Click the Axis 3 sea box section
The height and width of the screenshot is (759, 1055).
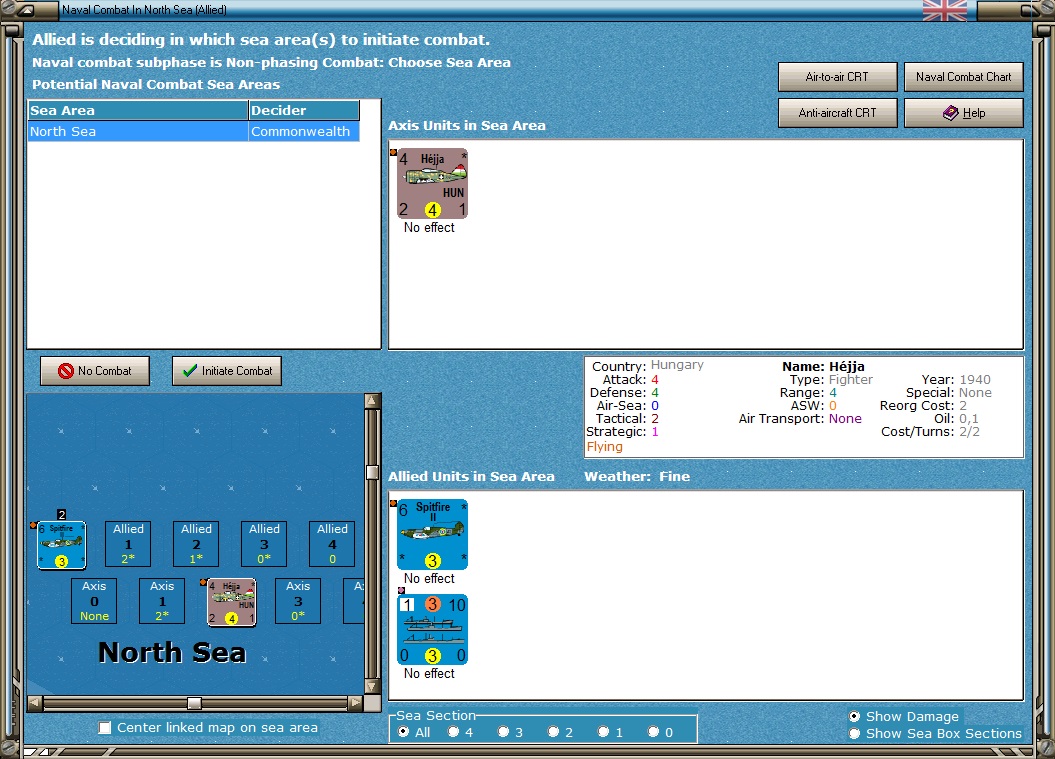[x=298, y=601]
